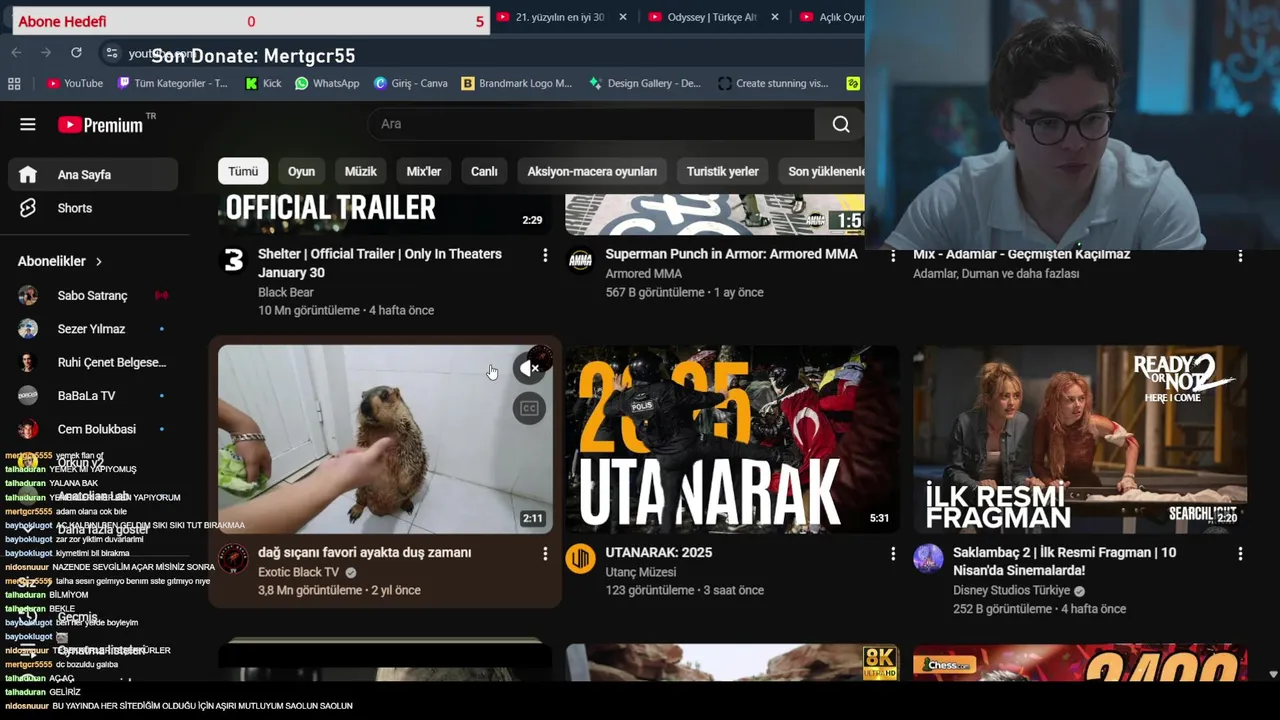Open the Saklambaç 2 video title
1280x720 pixels.
pyautogui.click(x=1064, y=561)
